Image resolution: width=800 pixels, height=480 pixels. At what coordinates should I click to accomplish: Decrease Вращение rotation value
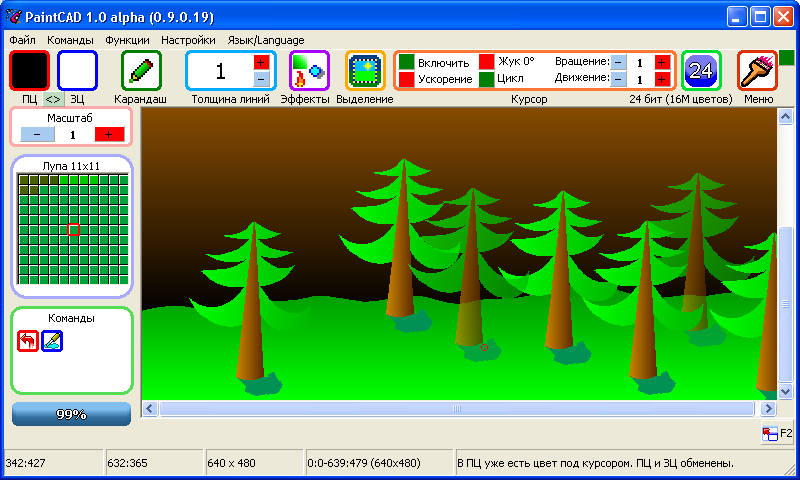tap(618, 62)
